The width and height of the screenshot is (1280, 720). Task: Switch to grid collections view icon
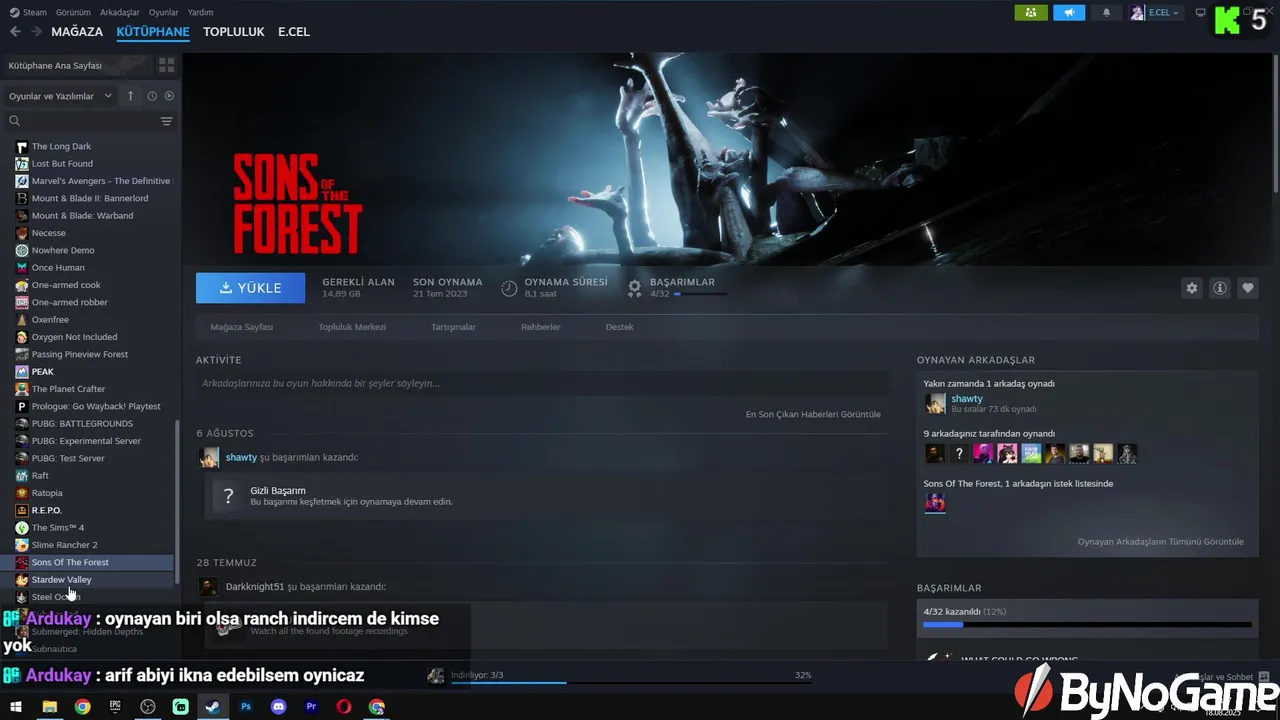pos(166,65)
